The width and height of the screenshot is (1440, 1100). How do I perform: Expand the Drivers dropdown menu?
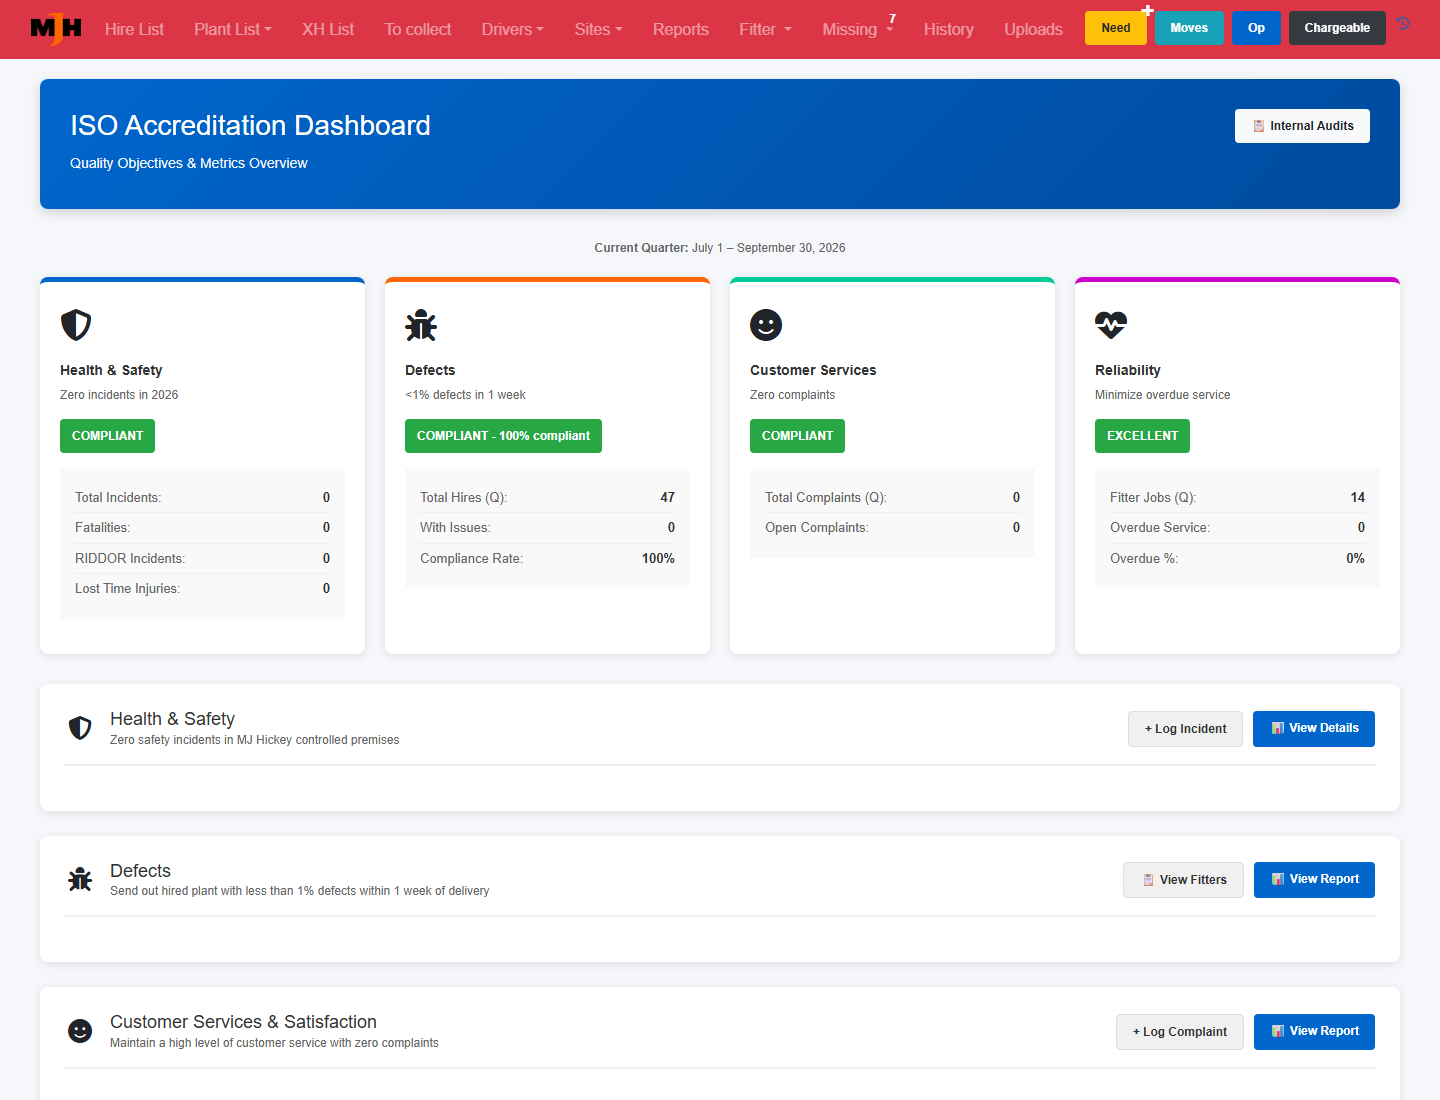[513, 29]
